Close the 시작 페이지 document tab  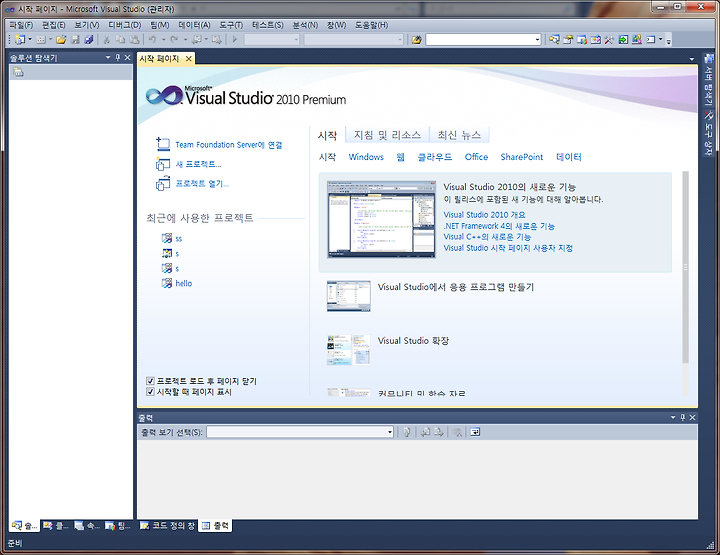pos(188,59)
